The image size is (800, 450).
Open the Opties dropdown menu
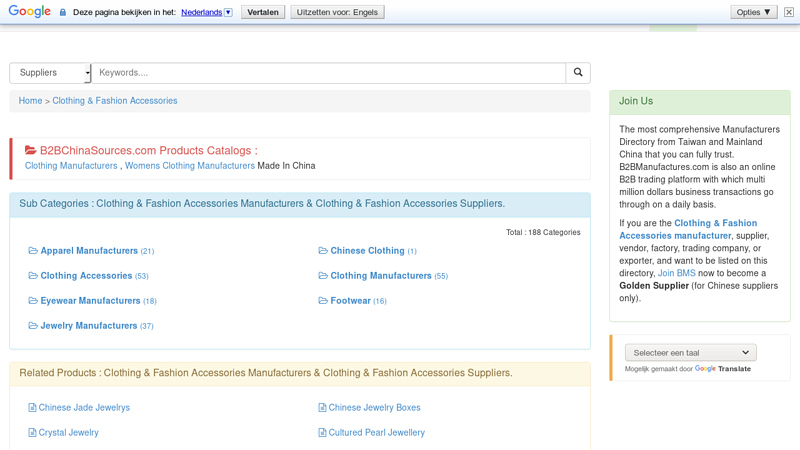tap(754, 12)
